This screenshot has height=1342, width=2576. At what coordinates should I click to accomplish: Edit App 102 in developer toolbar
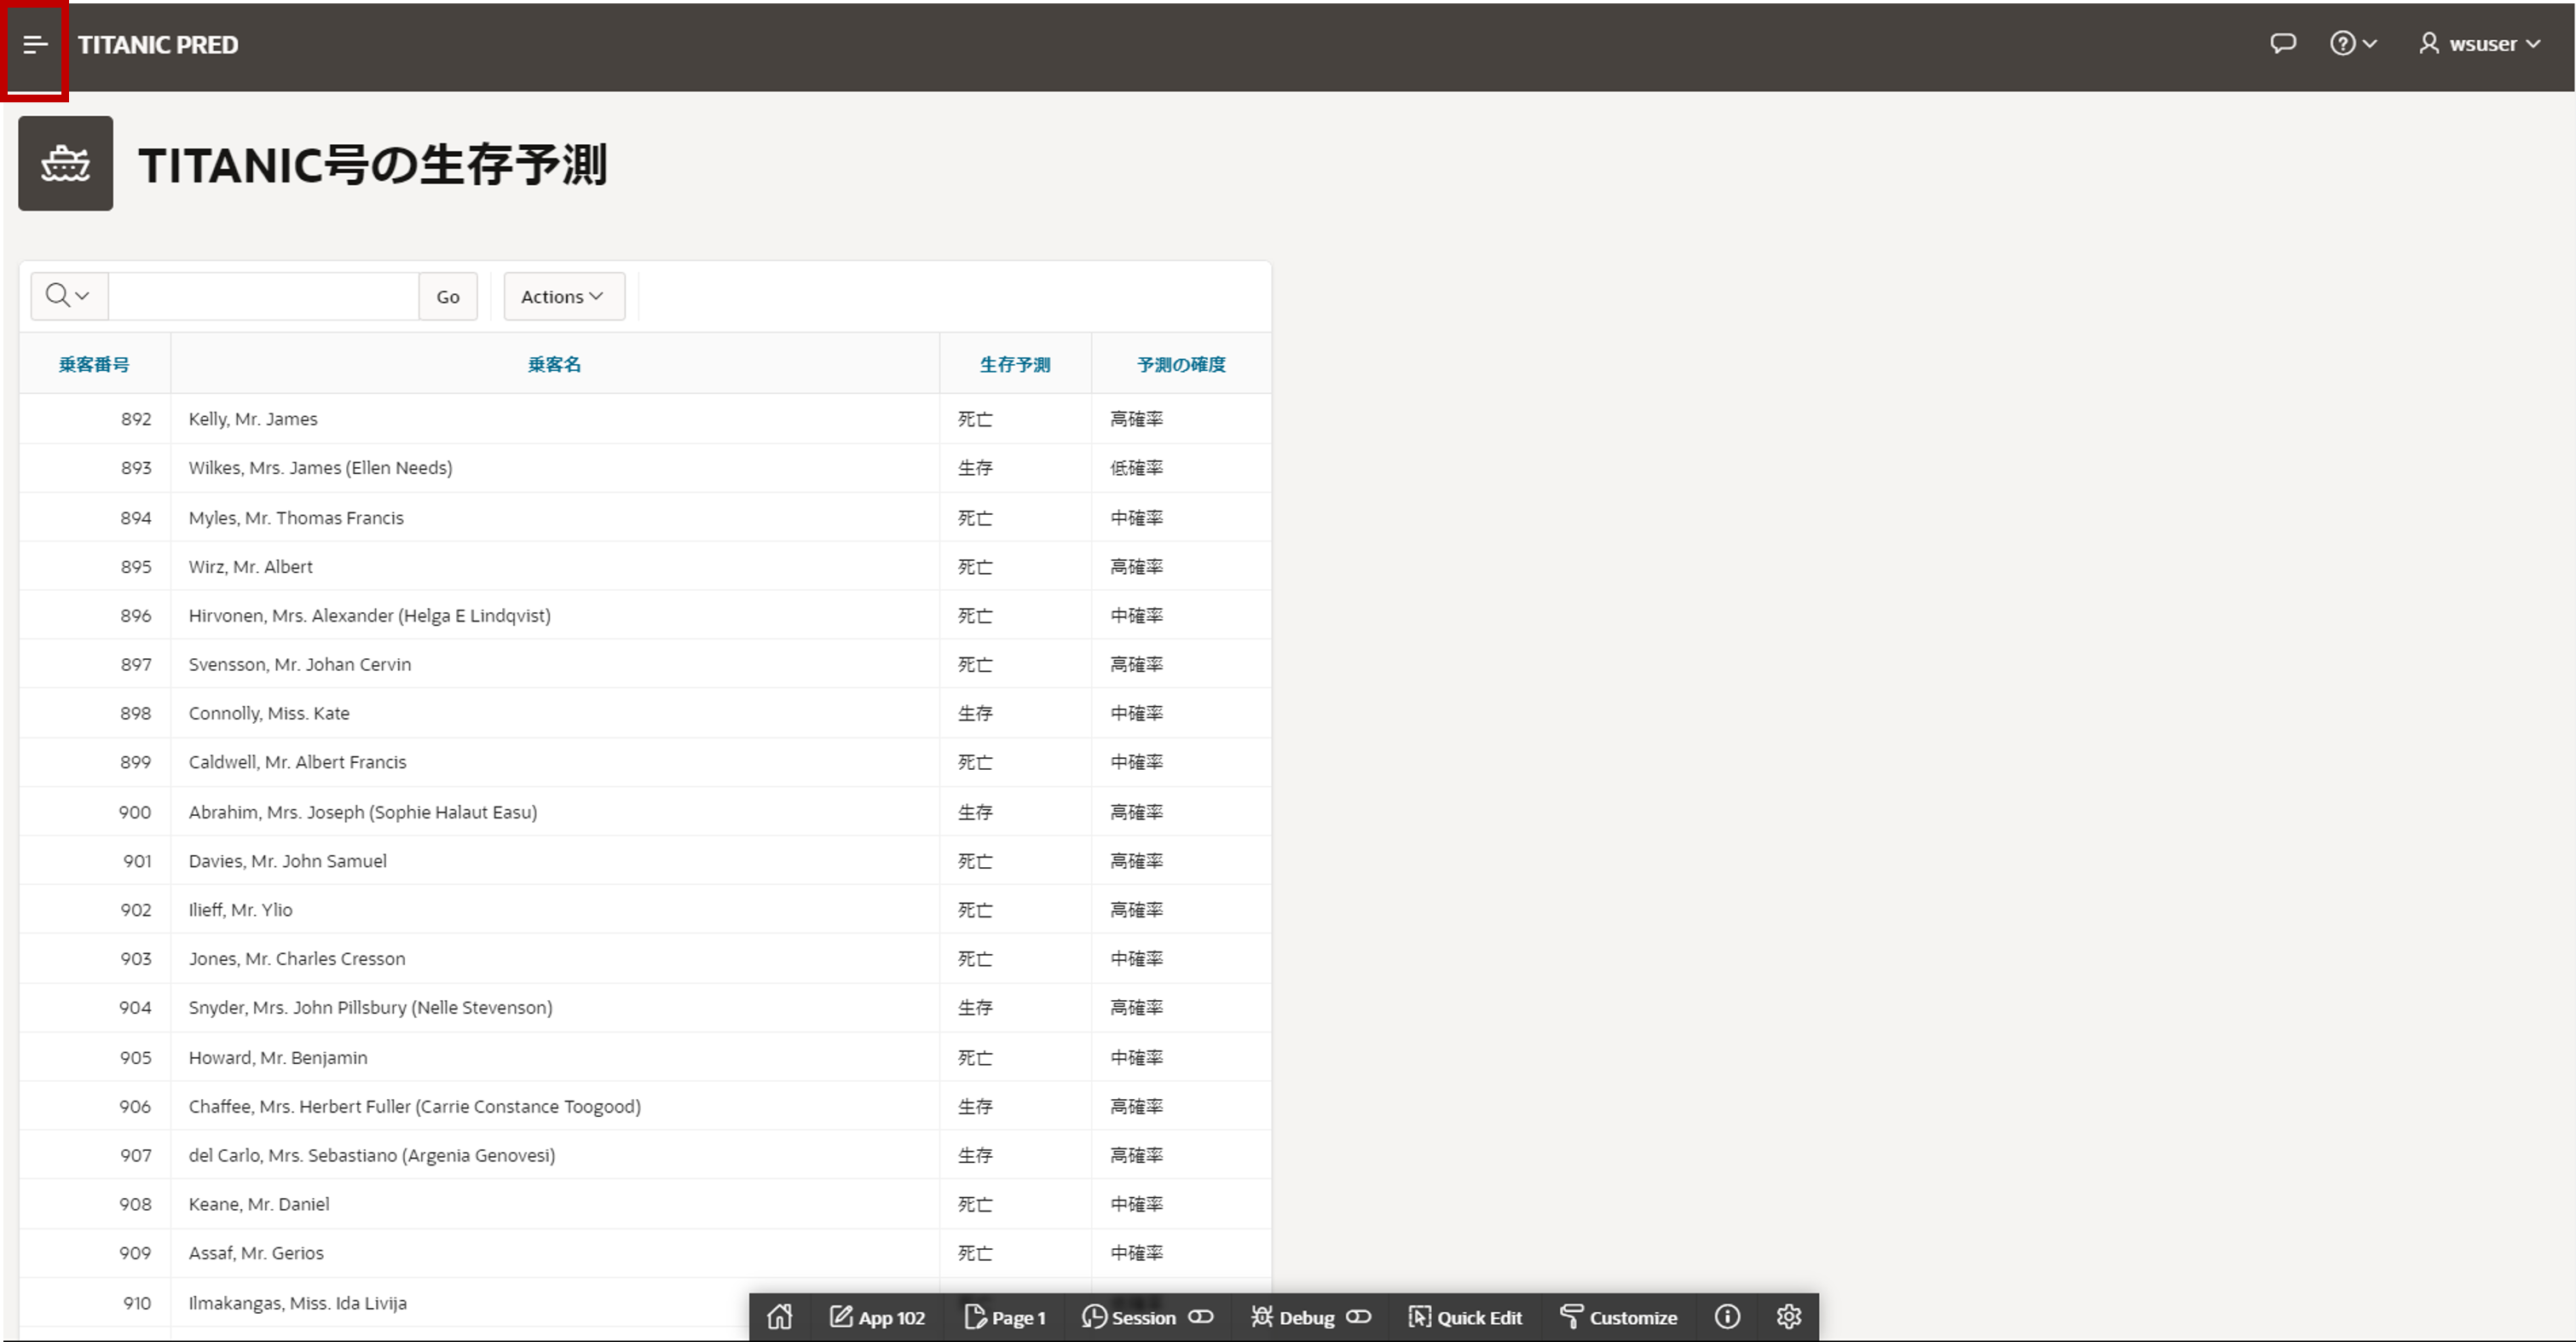(x=877, y=1317)
